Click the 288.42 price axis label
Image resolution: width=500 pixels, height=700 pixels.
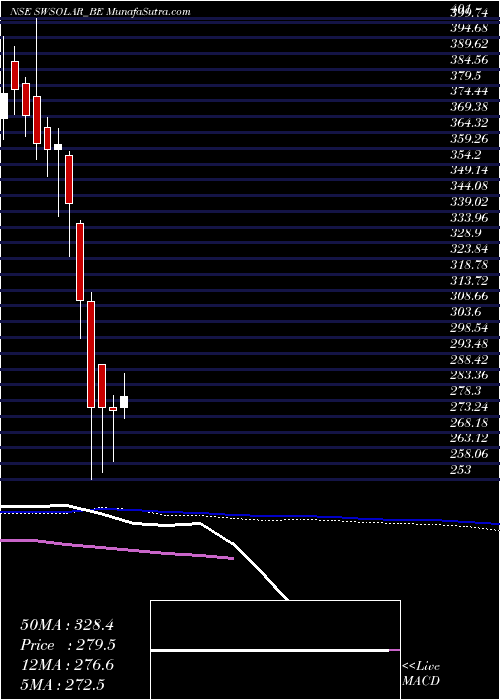(x=470, y=359)
